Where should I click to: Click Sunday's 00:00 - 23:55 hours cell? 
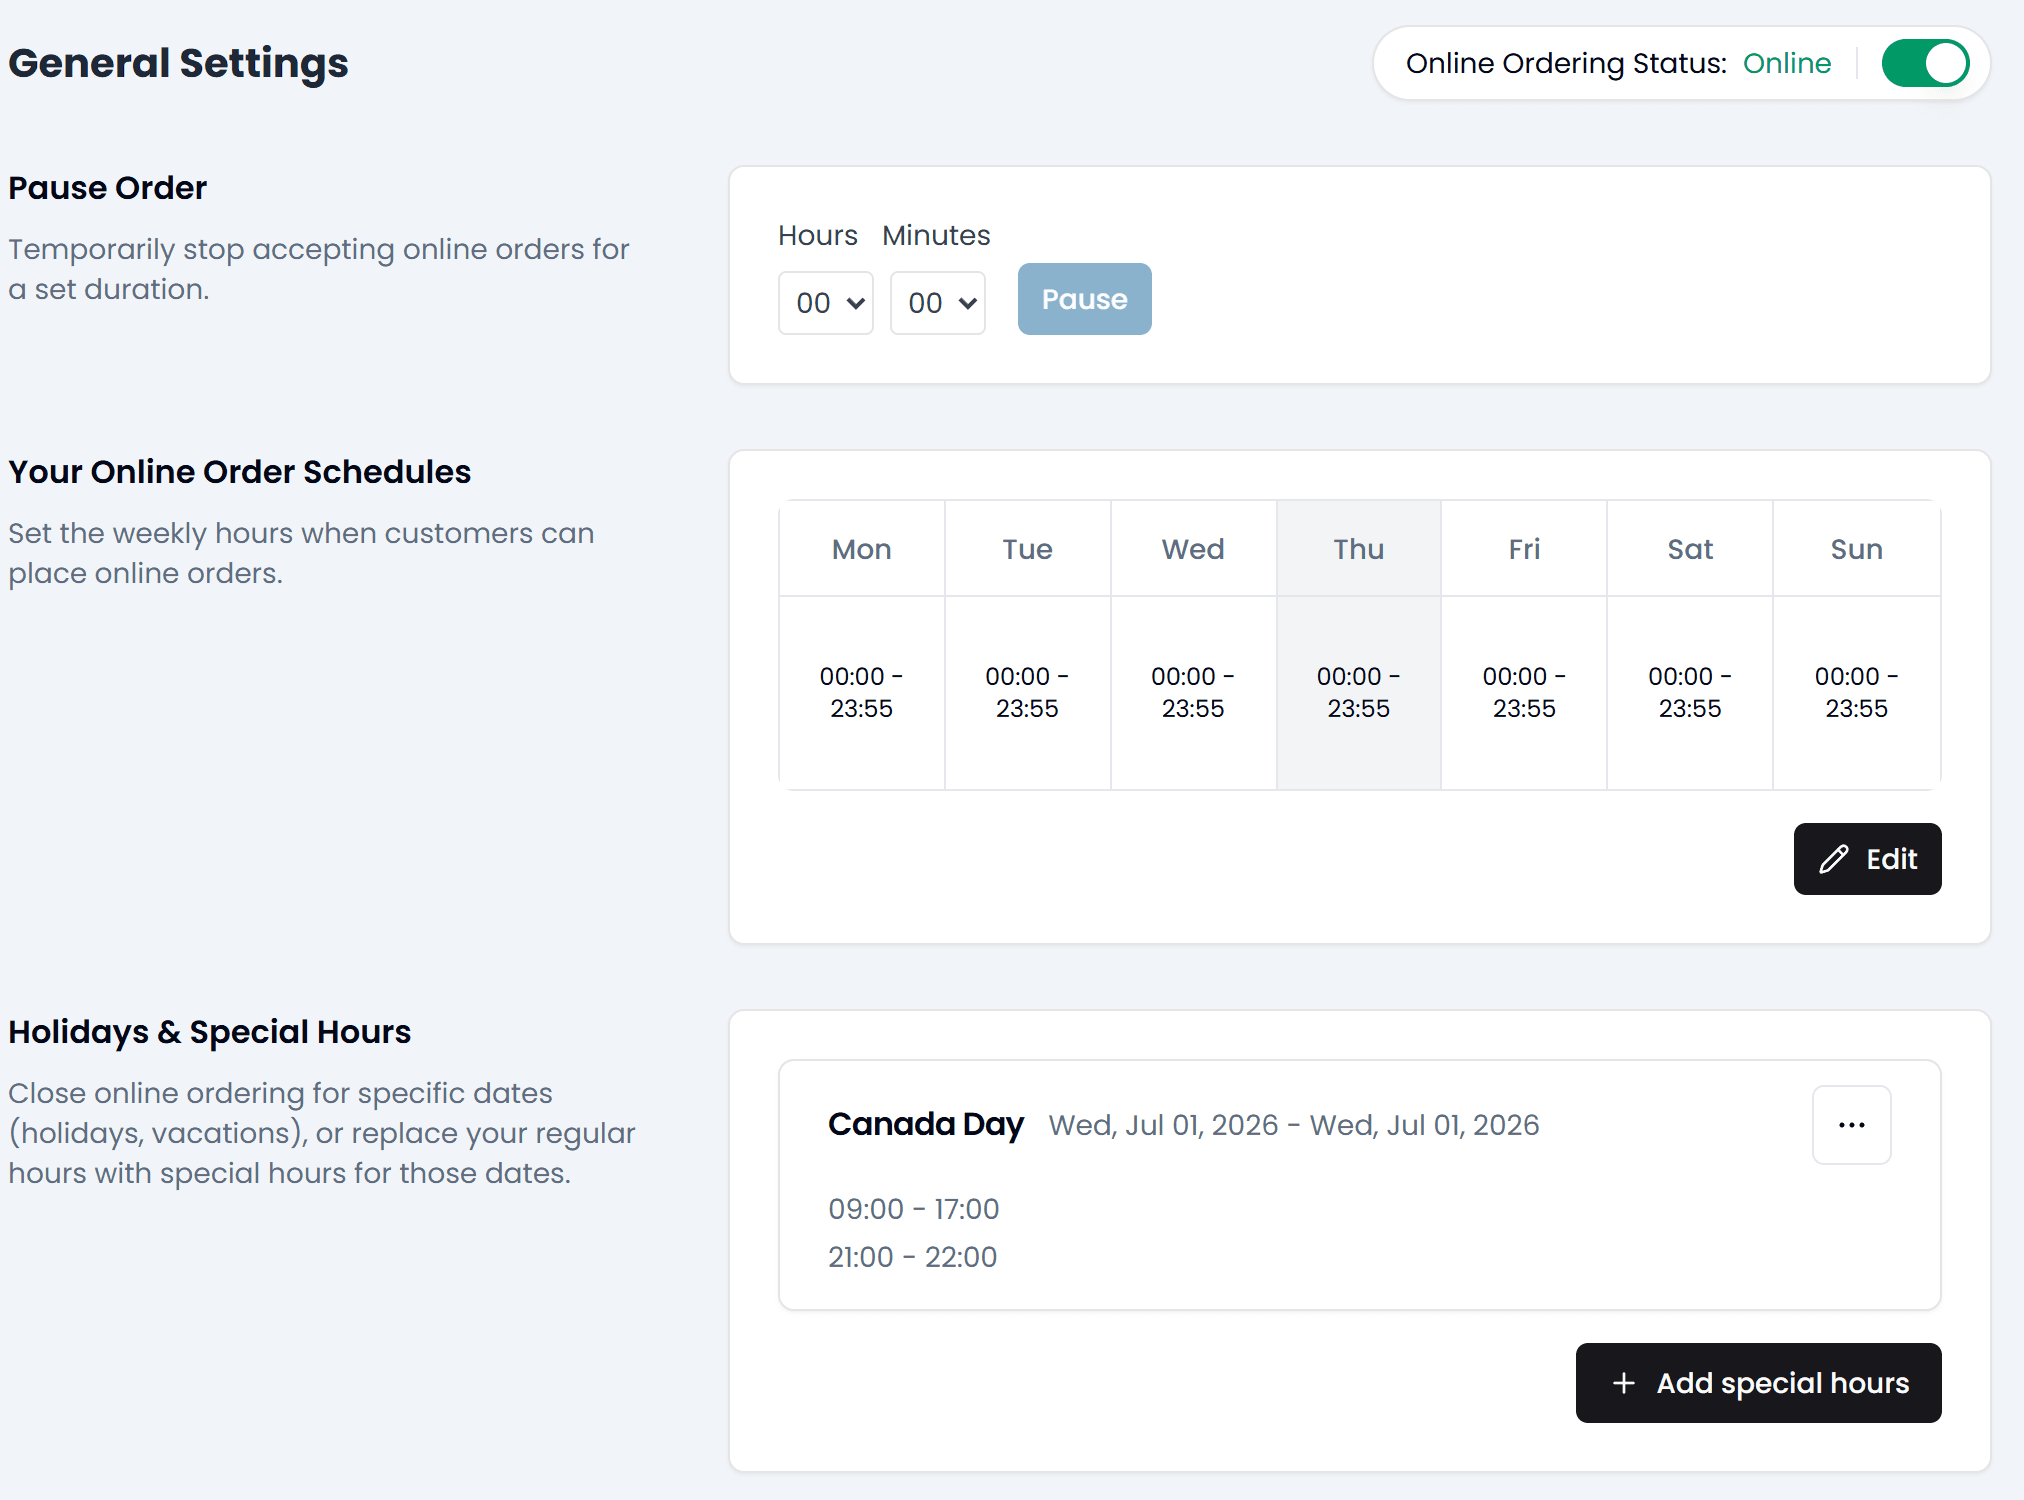click(1857, 693)
